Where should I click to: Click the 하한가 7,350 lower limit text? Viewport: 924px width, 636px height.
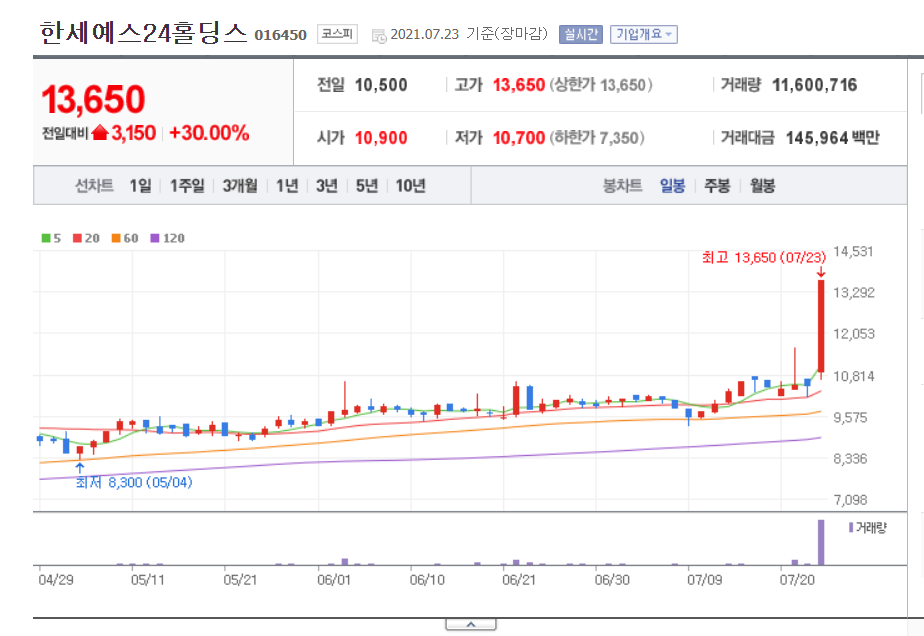597,138
